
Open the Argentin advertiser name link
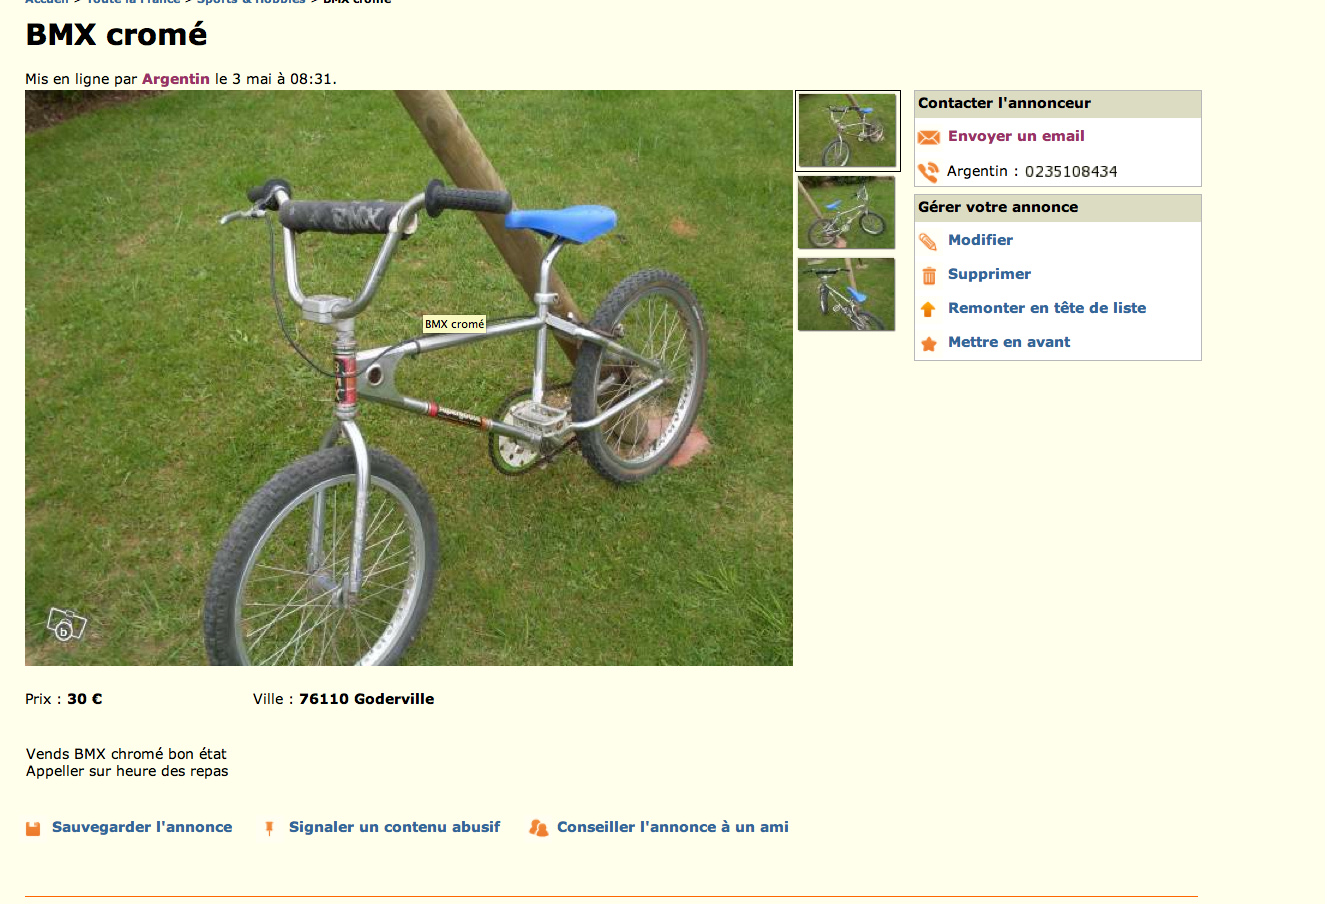(x=176, y=79)
